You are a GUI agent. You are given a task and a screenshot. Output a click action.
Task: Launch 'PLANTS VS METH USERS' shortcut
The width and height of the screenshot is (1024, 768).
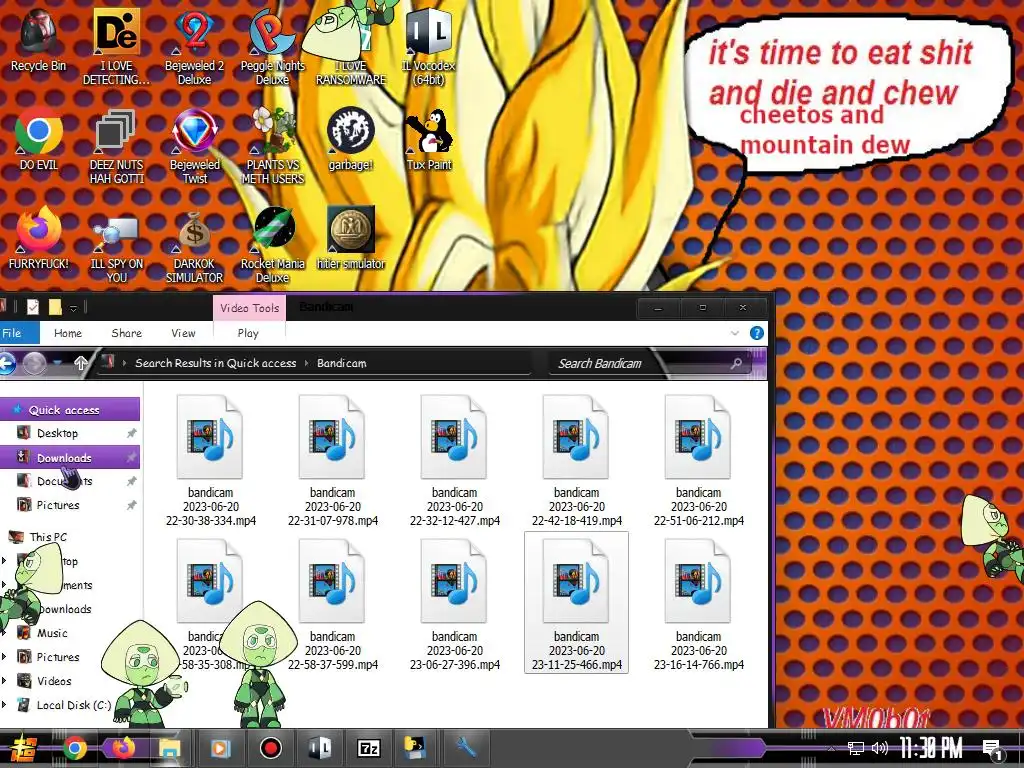(272, 145)
